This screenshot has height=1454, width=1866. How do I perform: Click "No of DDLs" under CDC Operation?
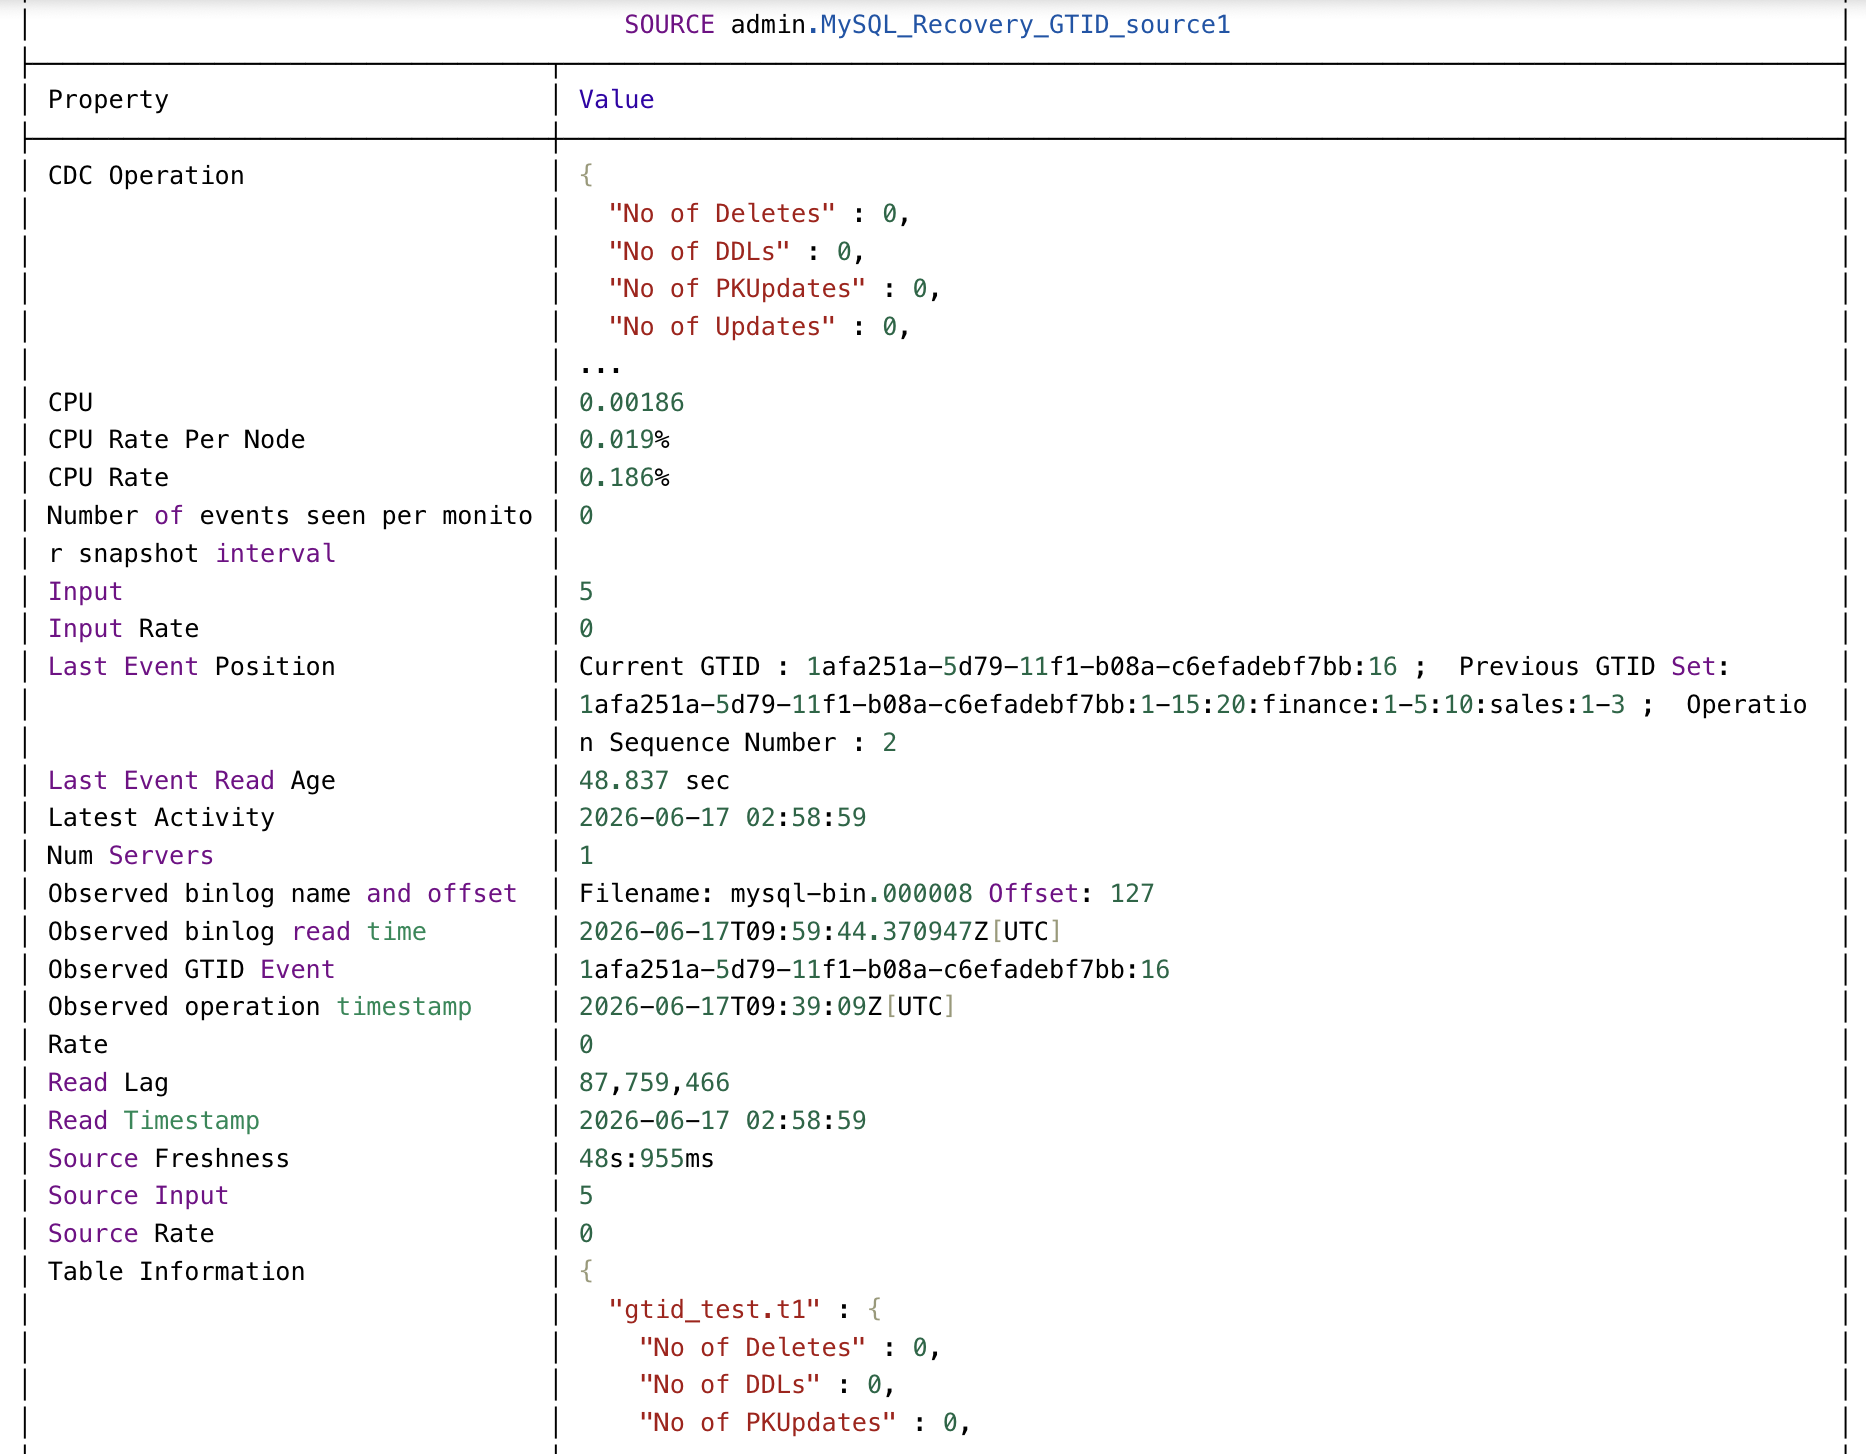point(699,252)
